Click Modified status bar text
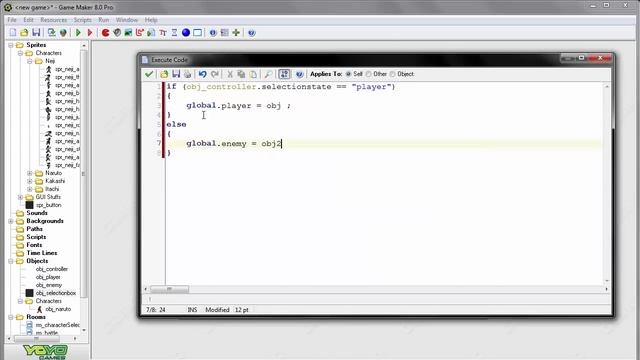This screenshot has height=360, width=640. (x=217, y=310)
